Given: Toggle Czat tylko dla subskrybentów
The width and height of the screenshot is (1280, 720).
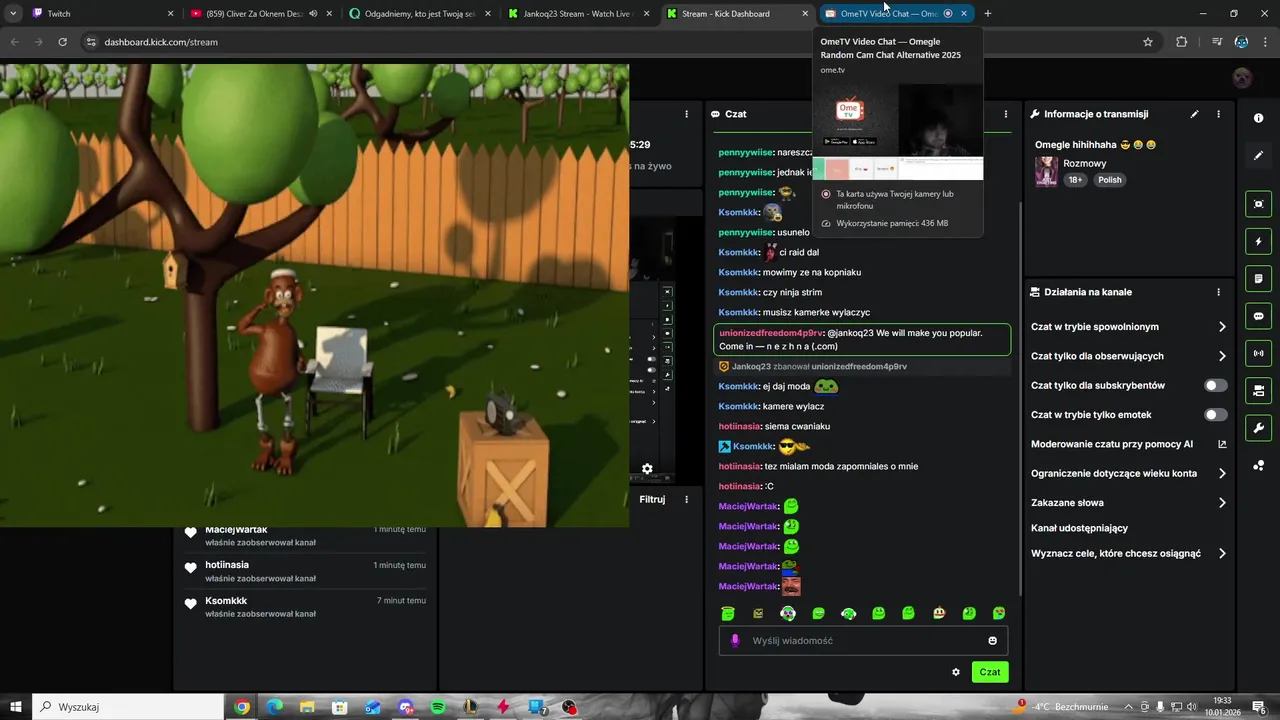Looking at the screenshot, I should pos(1216,385).
